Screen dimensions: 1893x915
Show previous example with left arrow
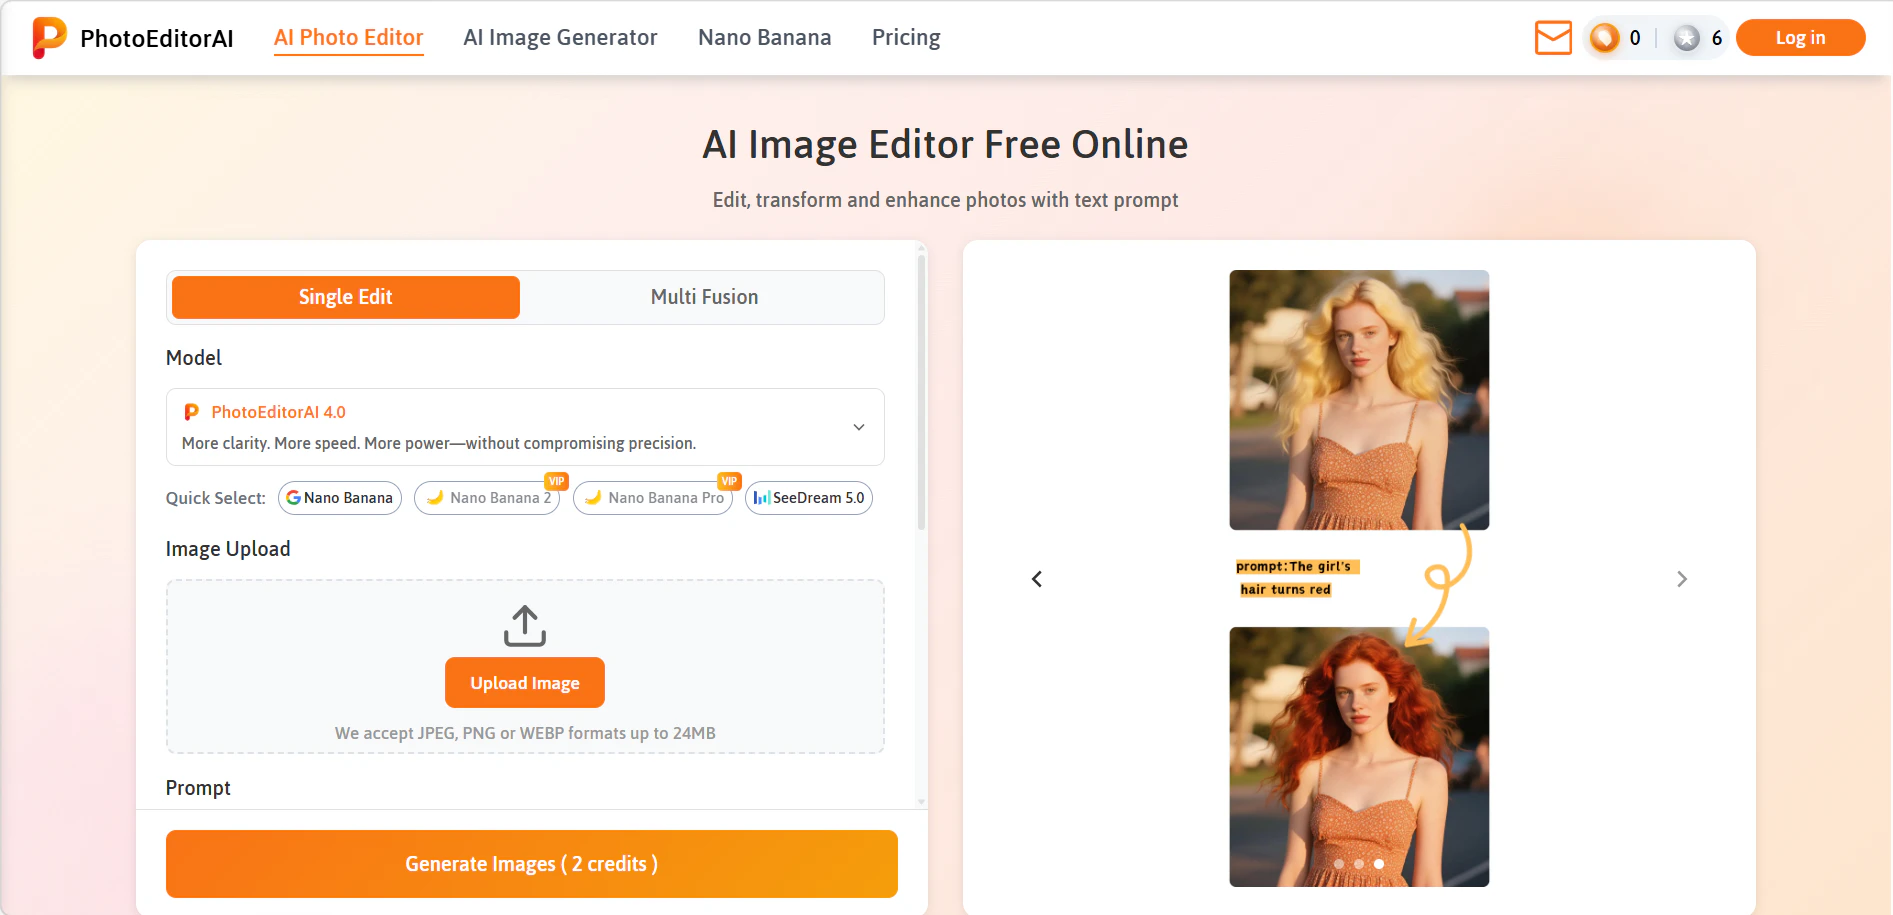pyautogui.click(x=1037, y=579)
